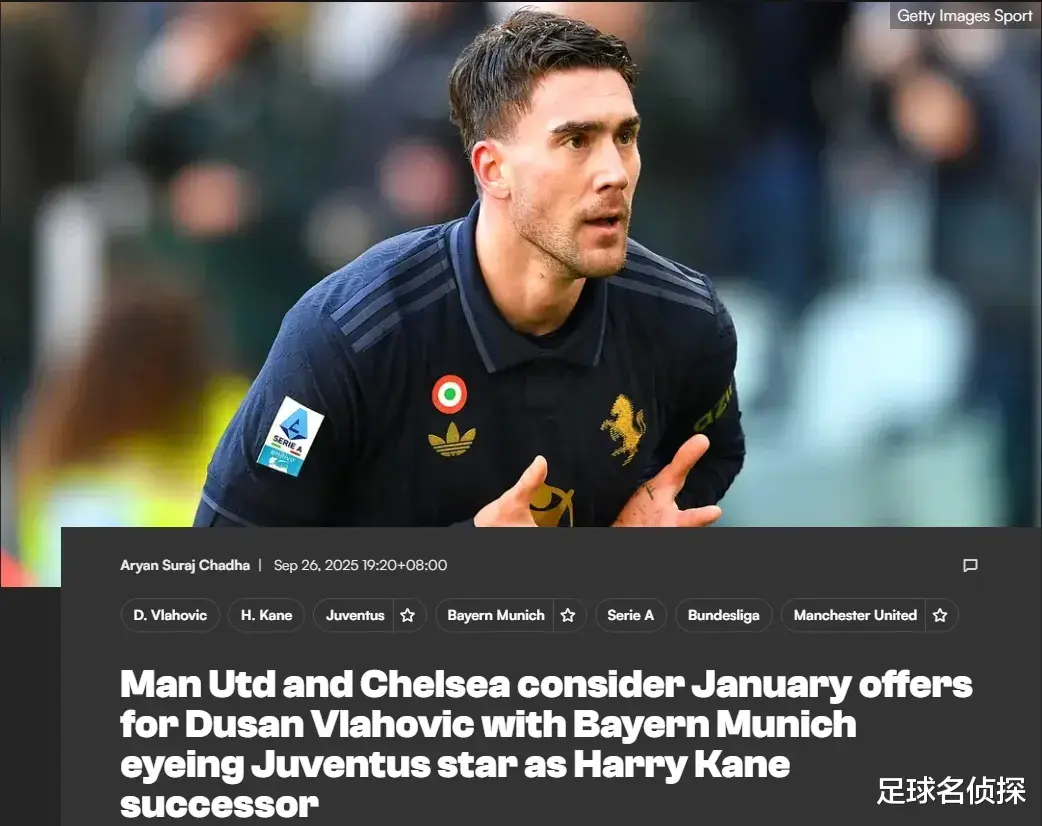Viewport: 1042px width, 826px height.
Task: Click the golden horse crest on the jersey
Action: tap(623, 429)
